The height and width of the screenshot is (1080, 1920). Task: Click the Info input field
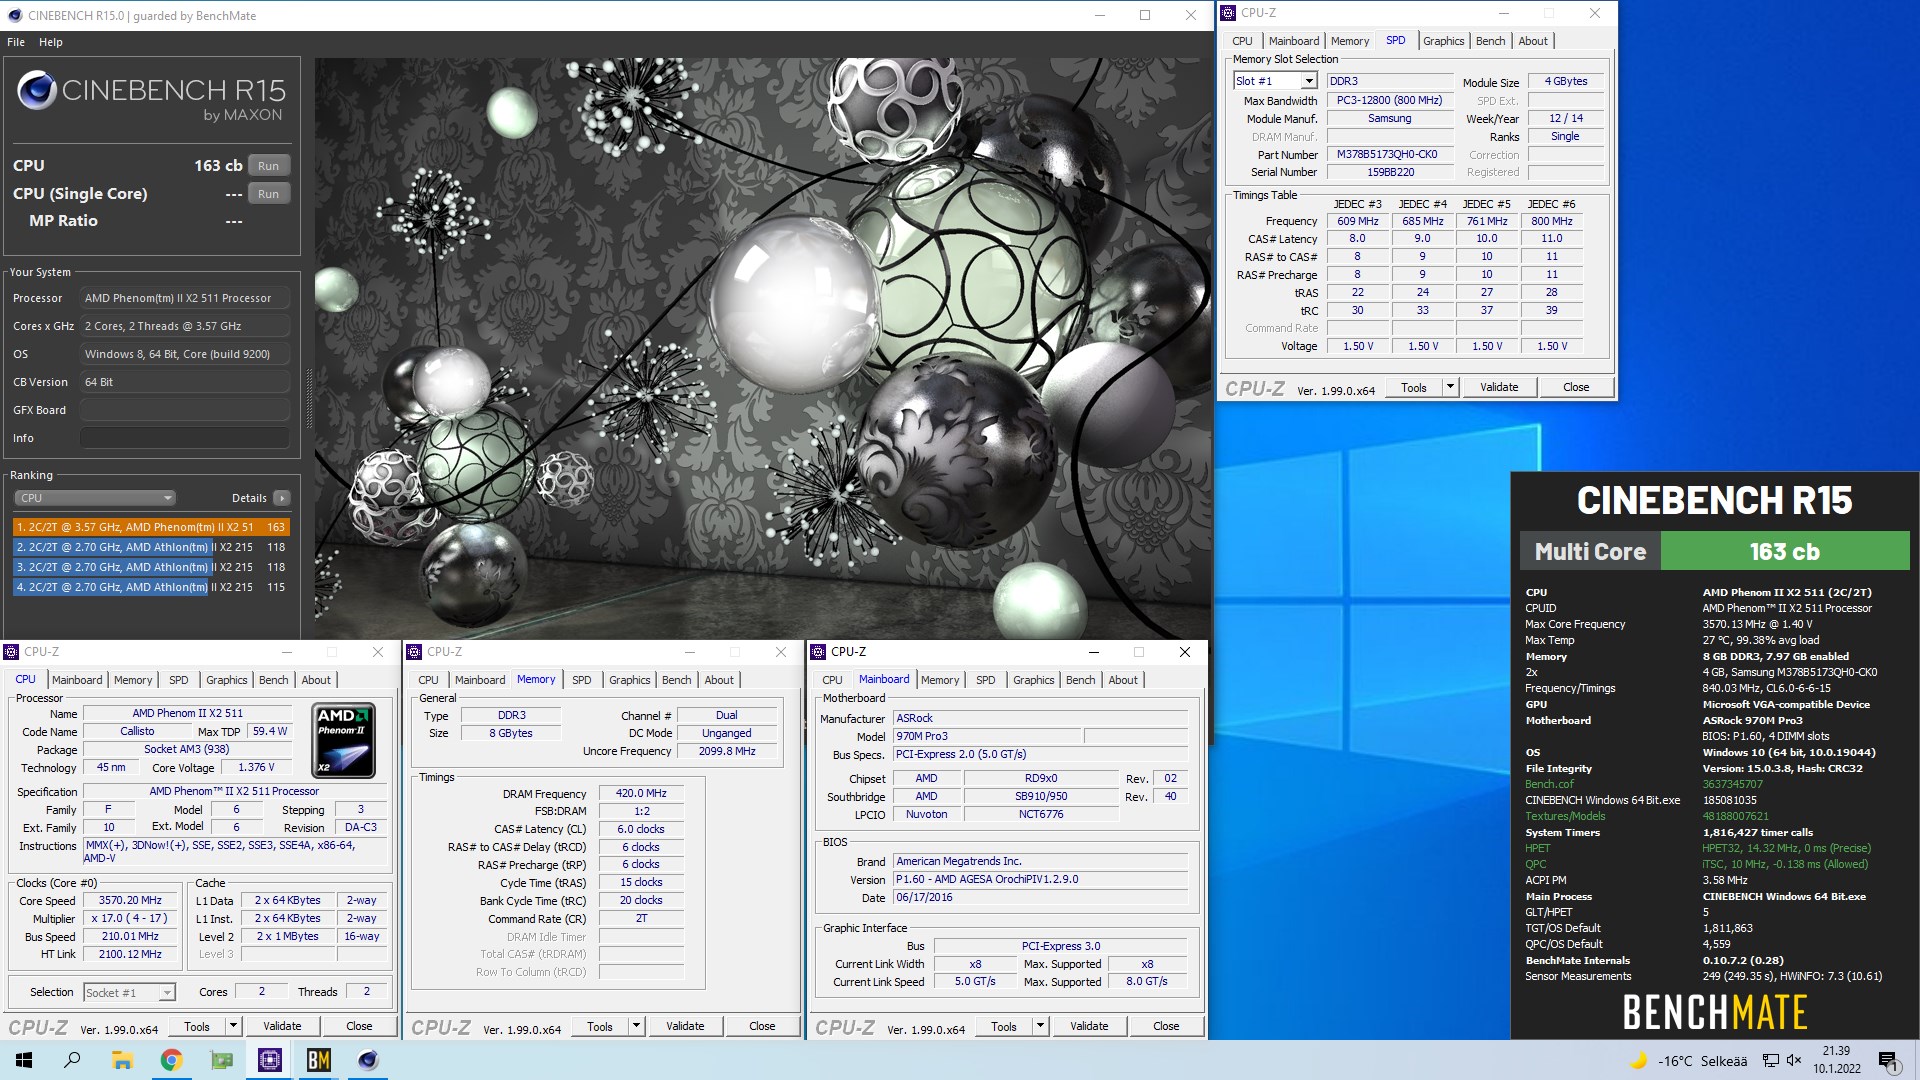click(185, 438)
